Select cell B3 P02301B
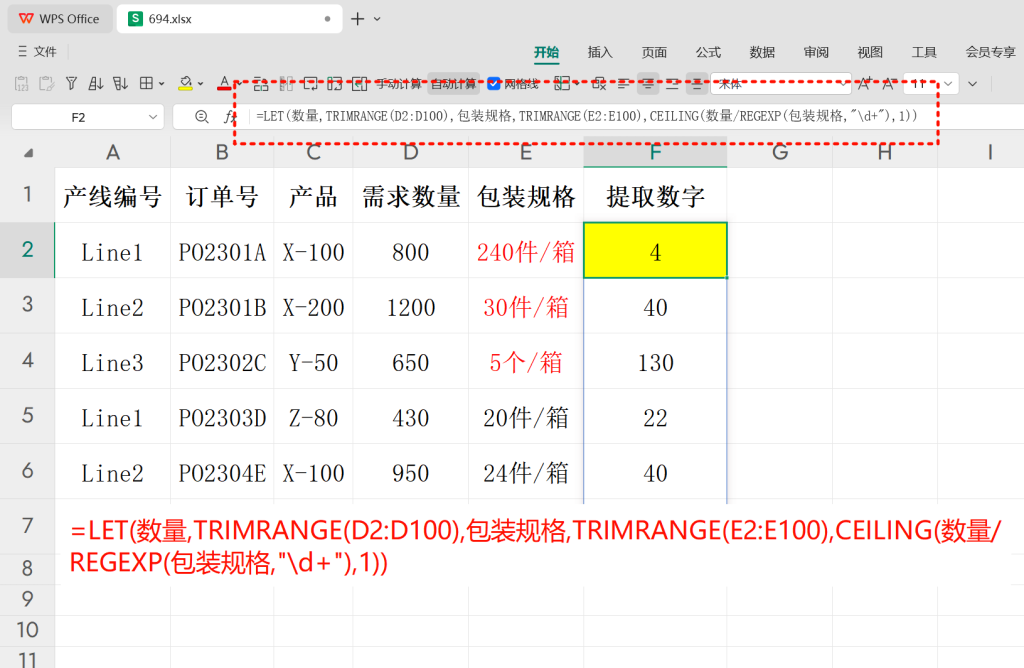1024x668 pixels. click(222, 306)
